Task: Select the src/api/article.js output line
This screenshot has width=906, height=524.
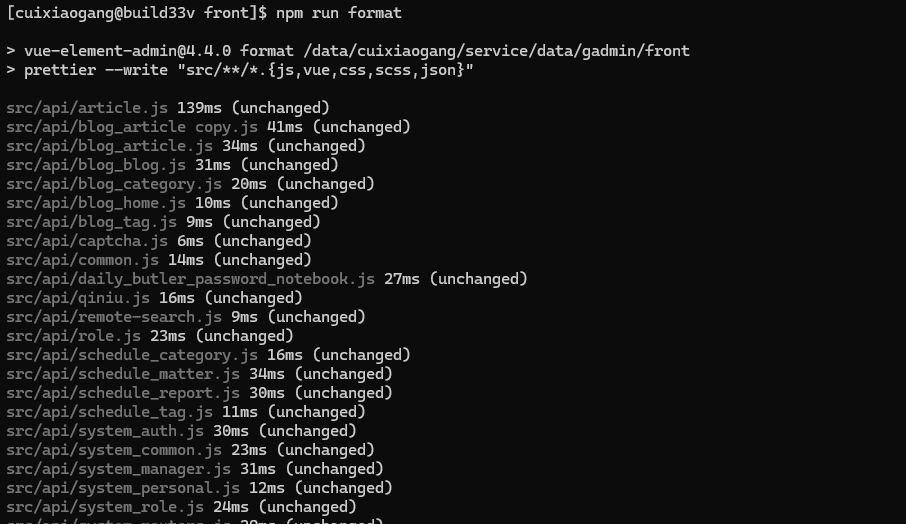Action: [168, 108]
